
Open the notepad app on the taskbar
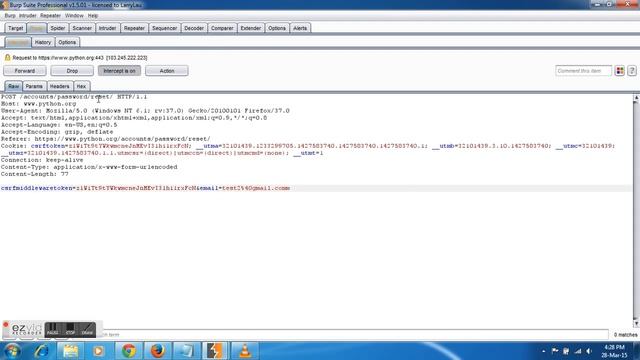186,351
